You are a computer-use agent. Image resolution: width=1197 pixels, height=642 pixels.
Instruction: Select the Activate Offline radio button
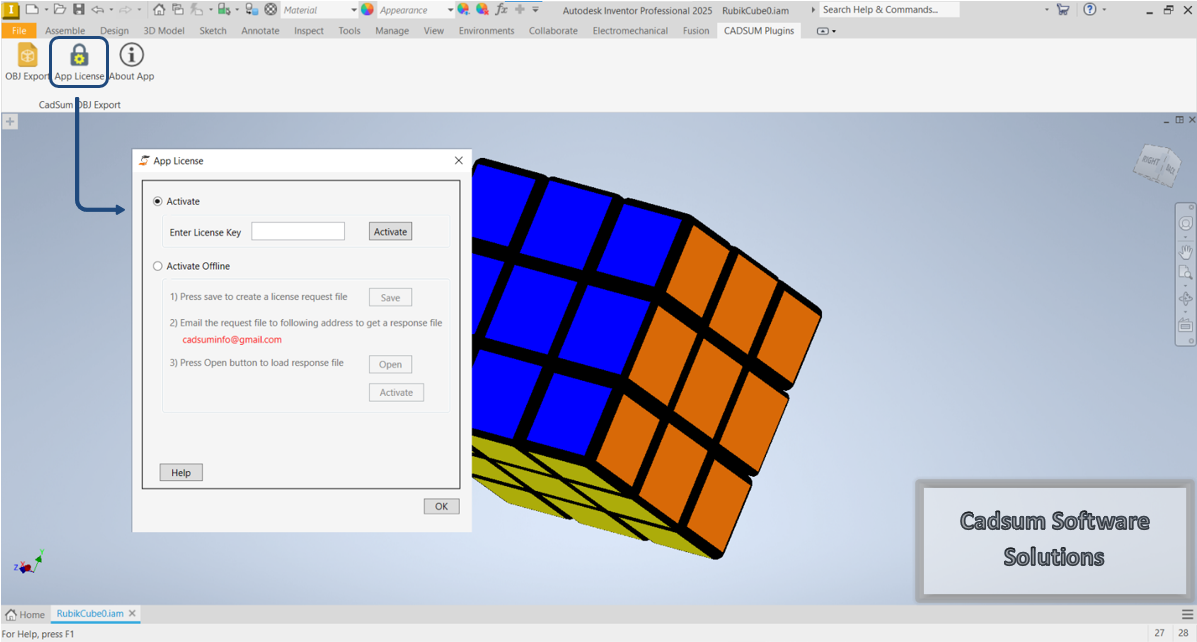[x=158, y=266]
